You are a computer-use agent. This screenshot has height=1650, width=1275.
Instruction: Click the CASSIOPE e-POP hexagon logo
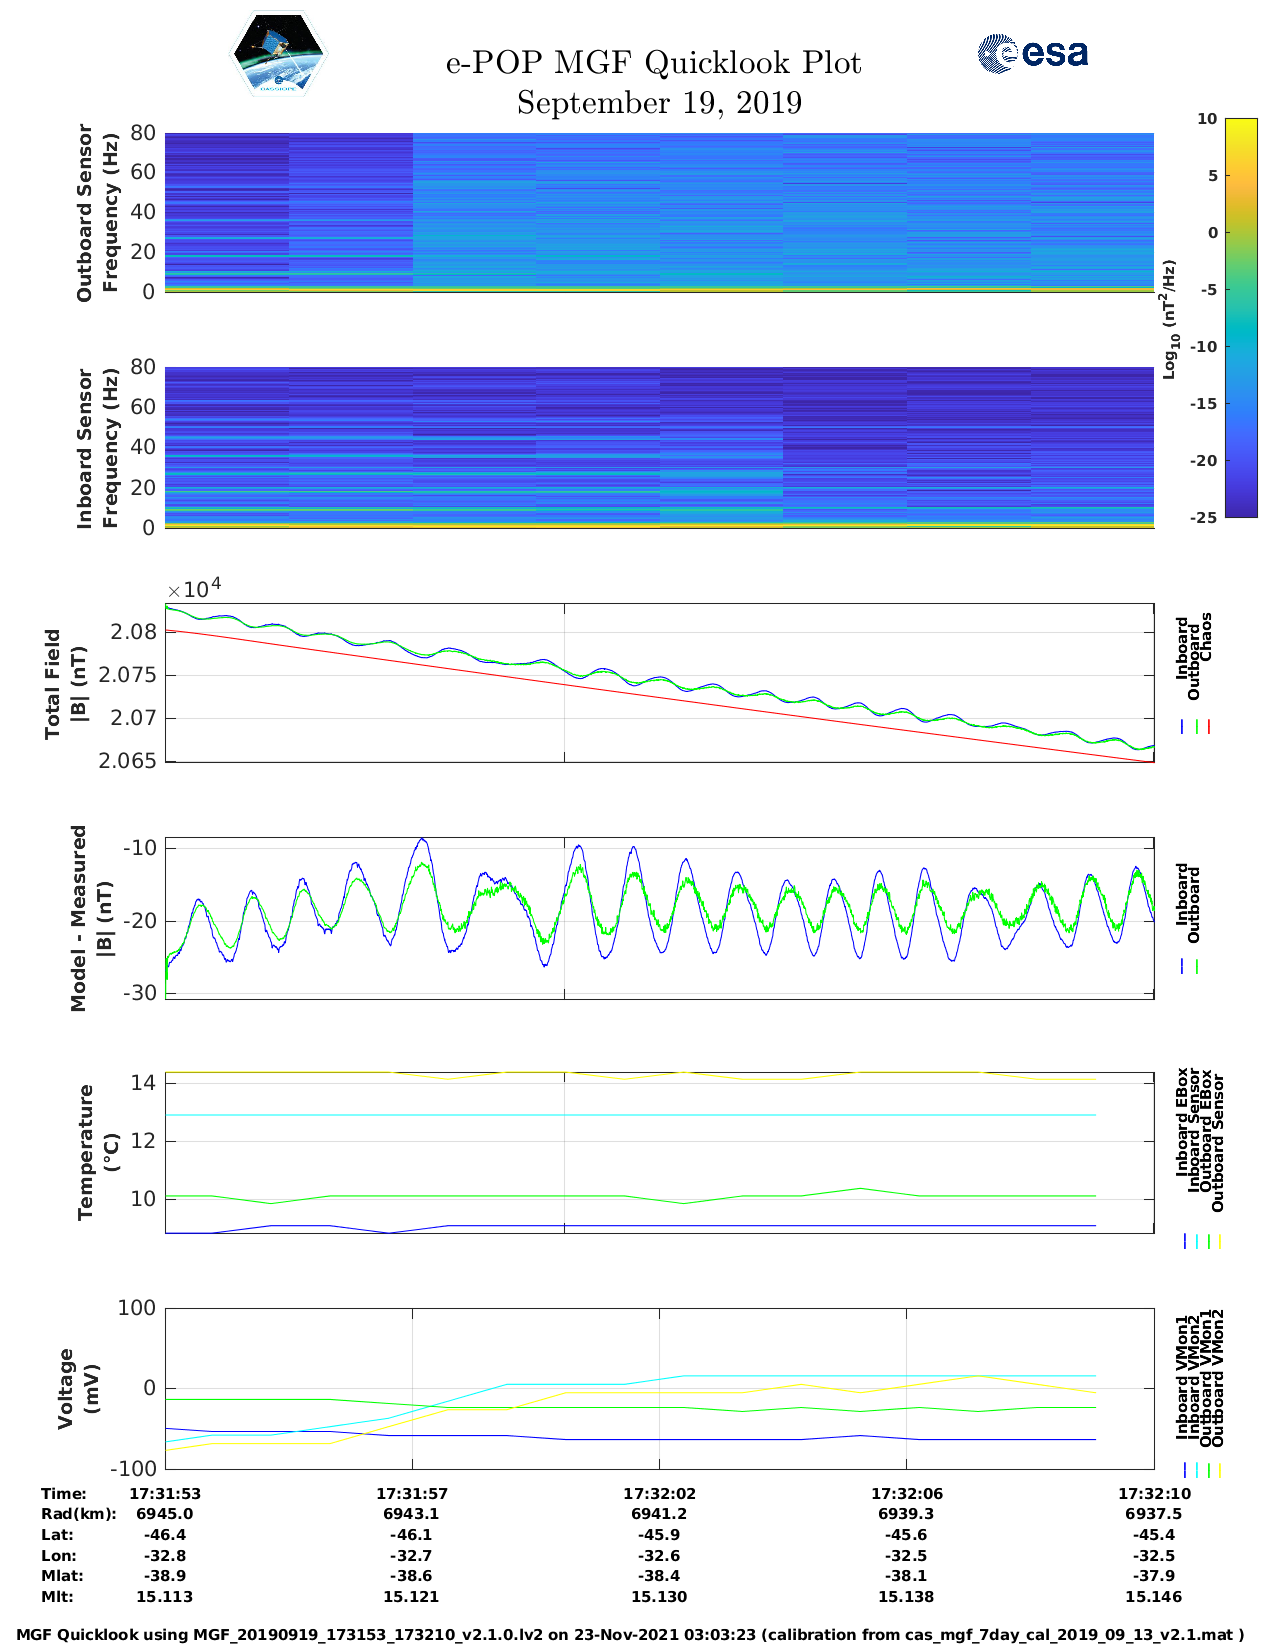pos(278,54)
